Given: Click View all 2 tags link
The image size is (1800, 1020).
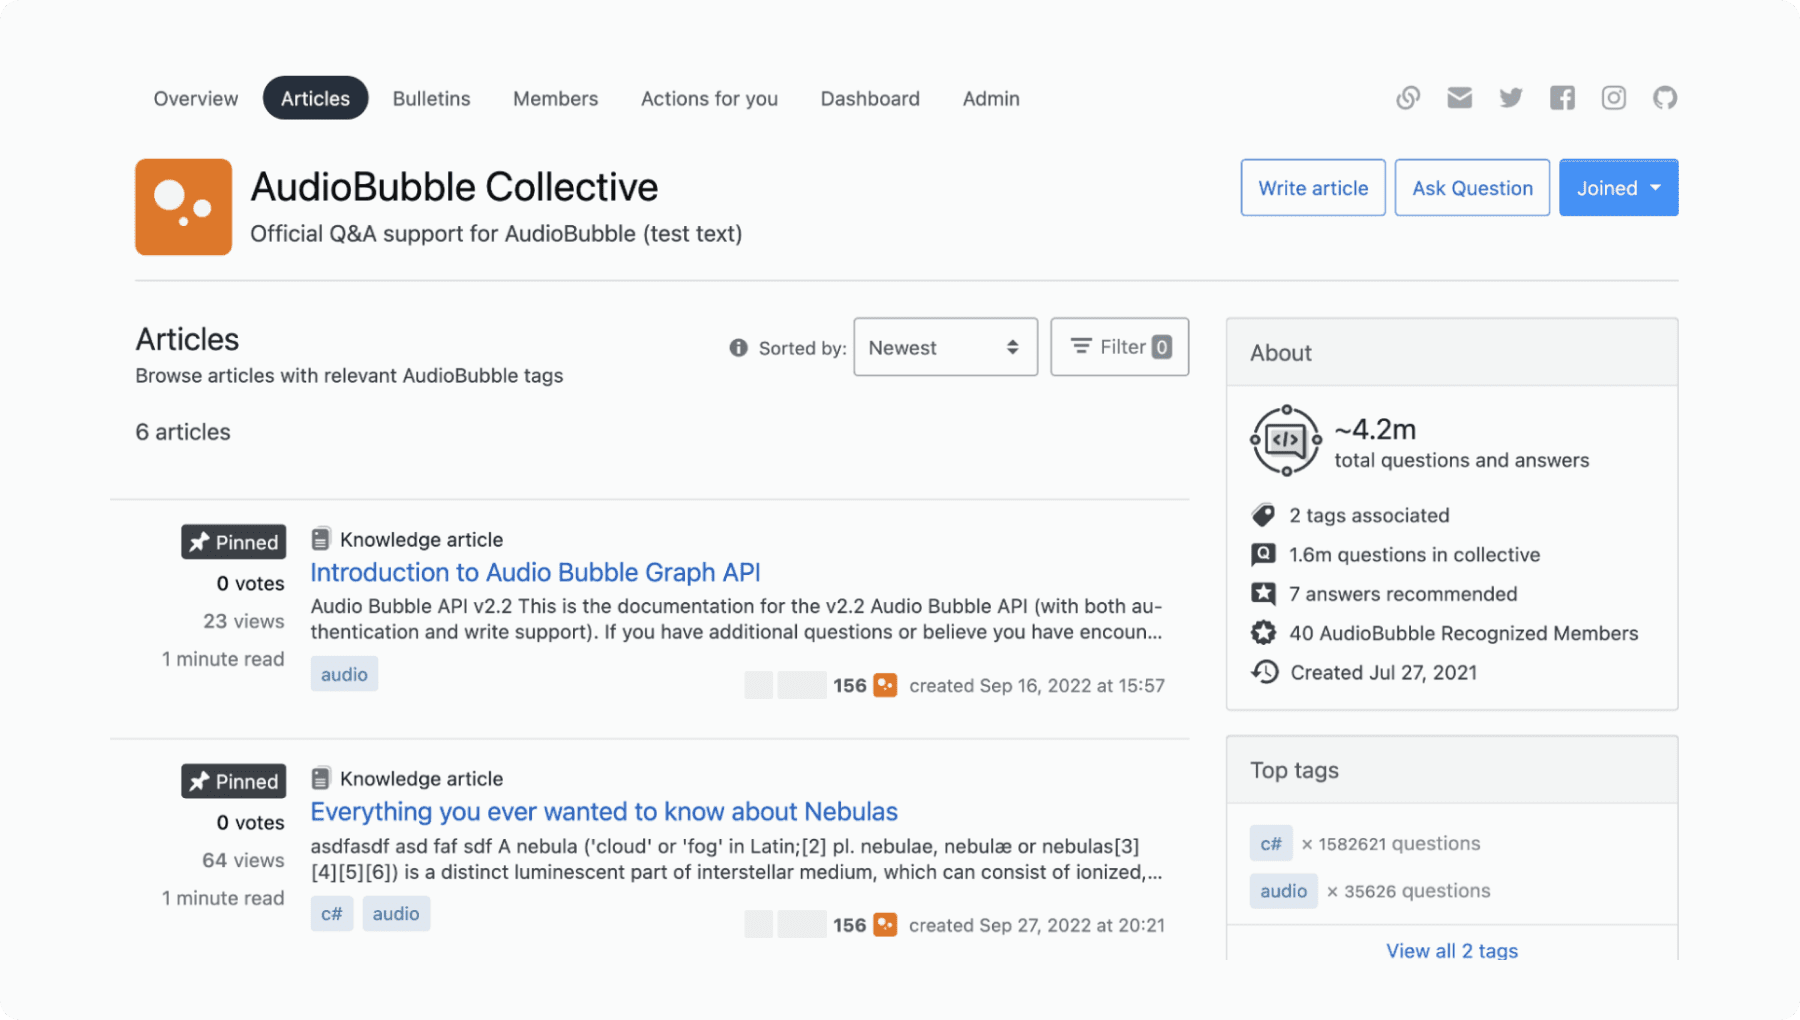Looking at the screenshot, I should (x=1452, y=950).
